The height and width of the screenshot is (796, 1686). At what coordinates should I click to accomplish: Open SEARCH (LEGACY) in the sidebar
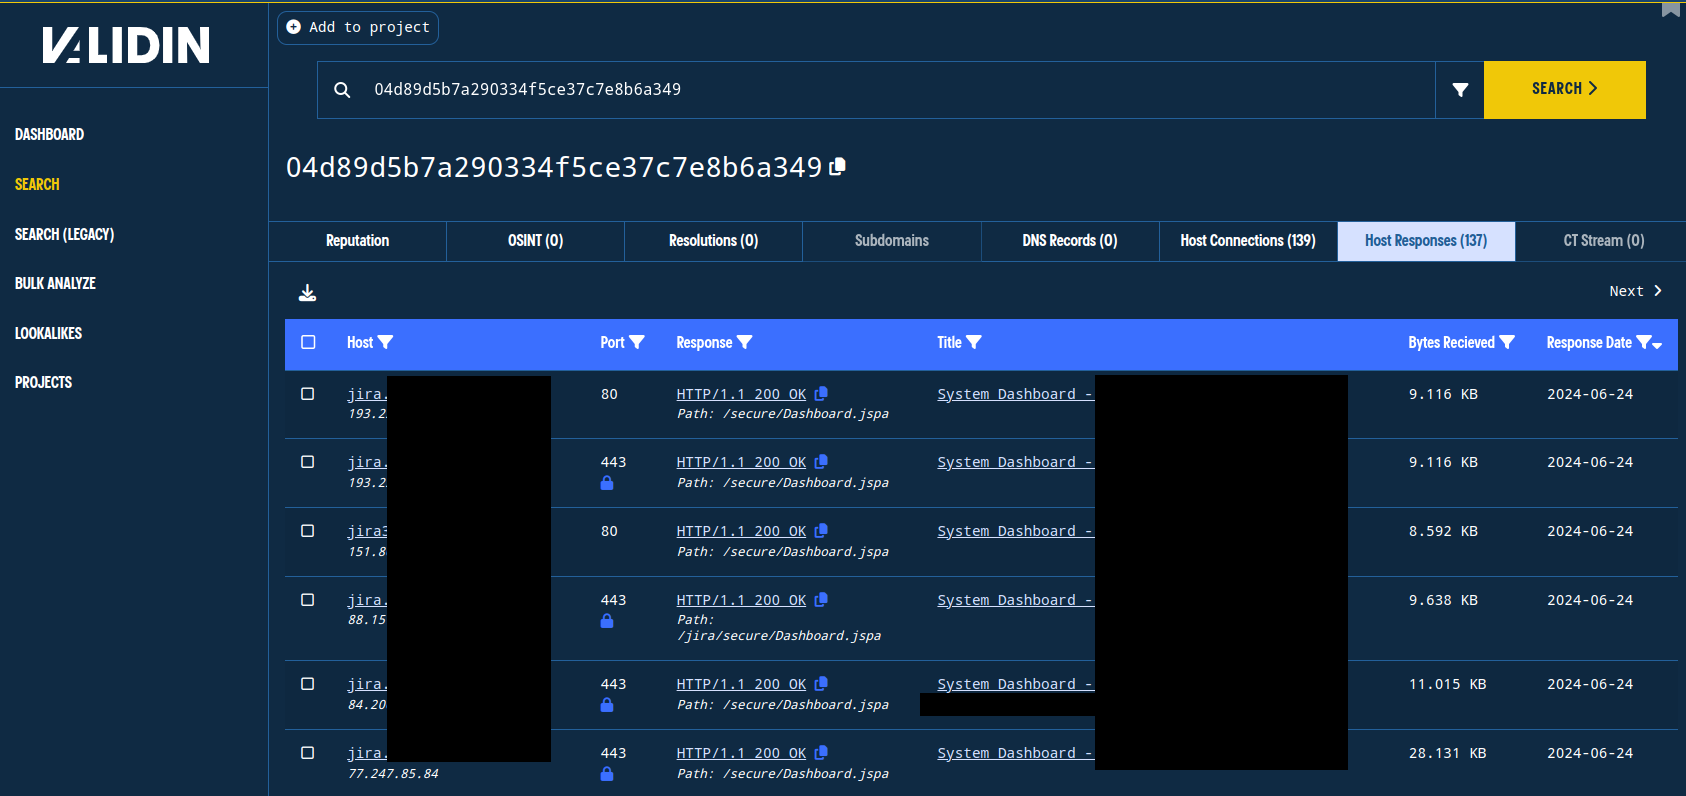(x=65, y=234)
